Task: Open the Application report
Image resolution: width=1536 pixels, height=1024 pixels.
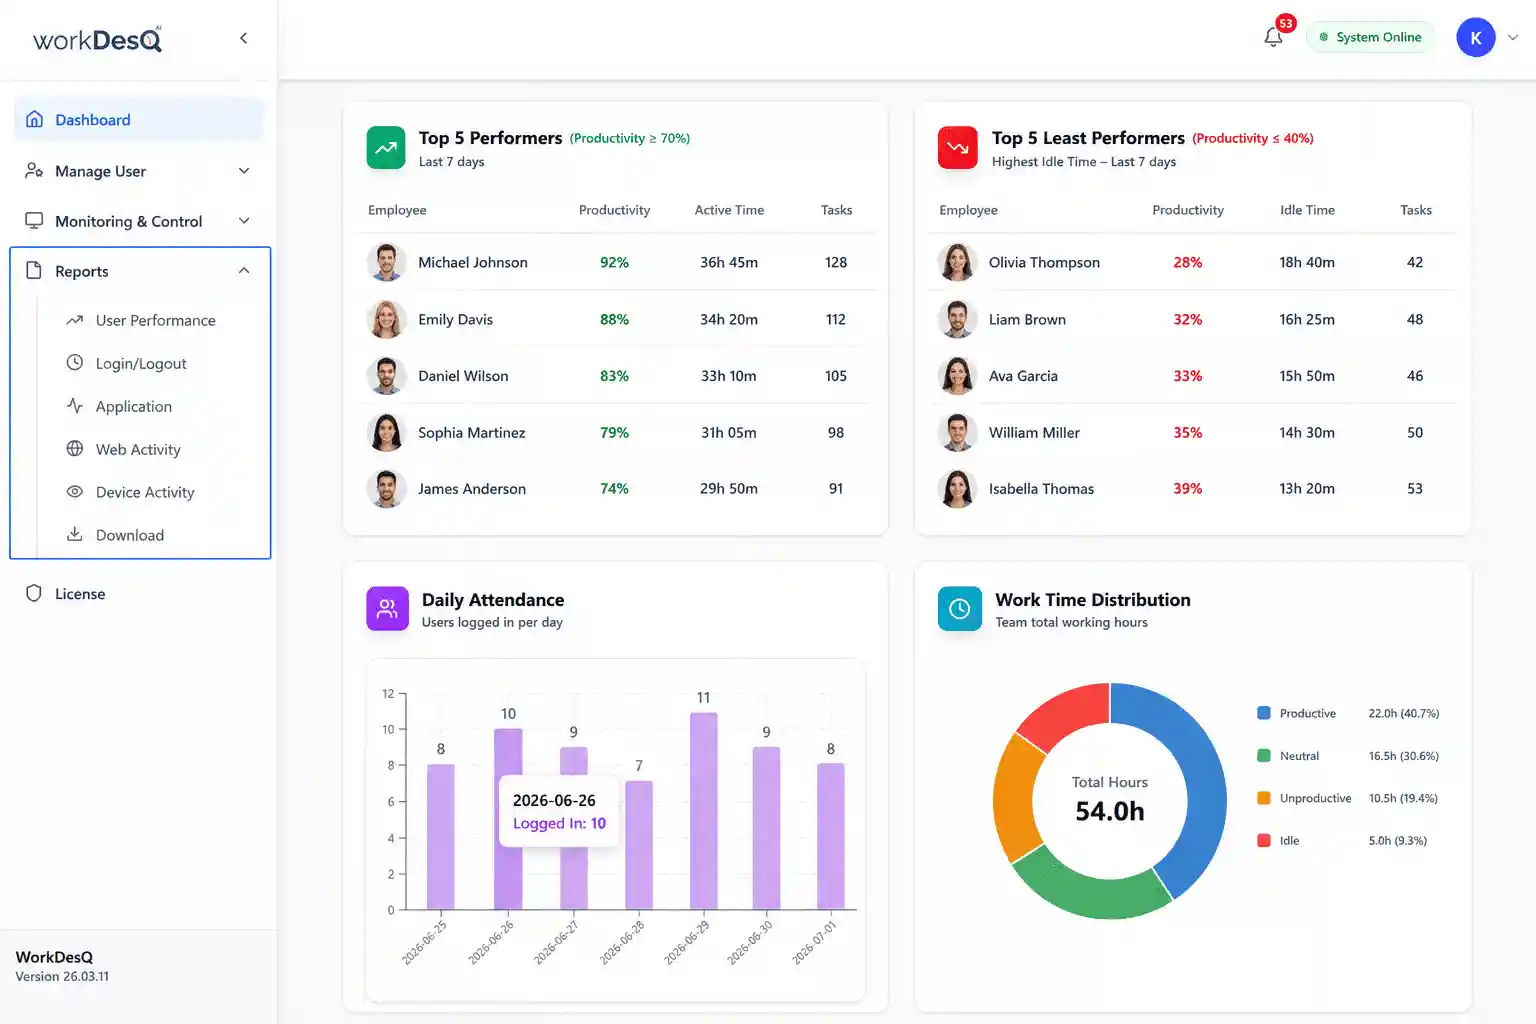Action: 134,406
